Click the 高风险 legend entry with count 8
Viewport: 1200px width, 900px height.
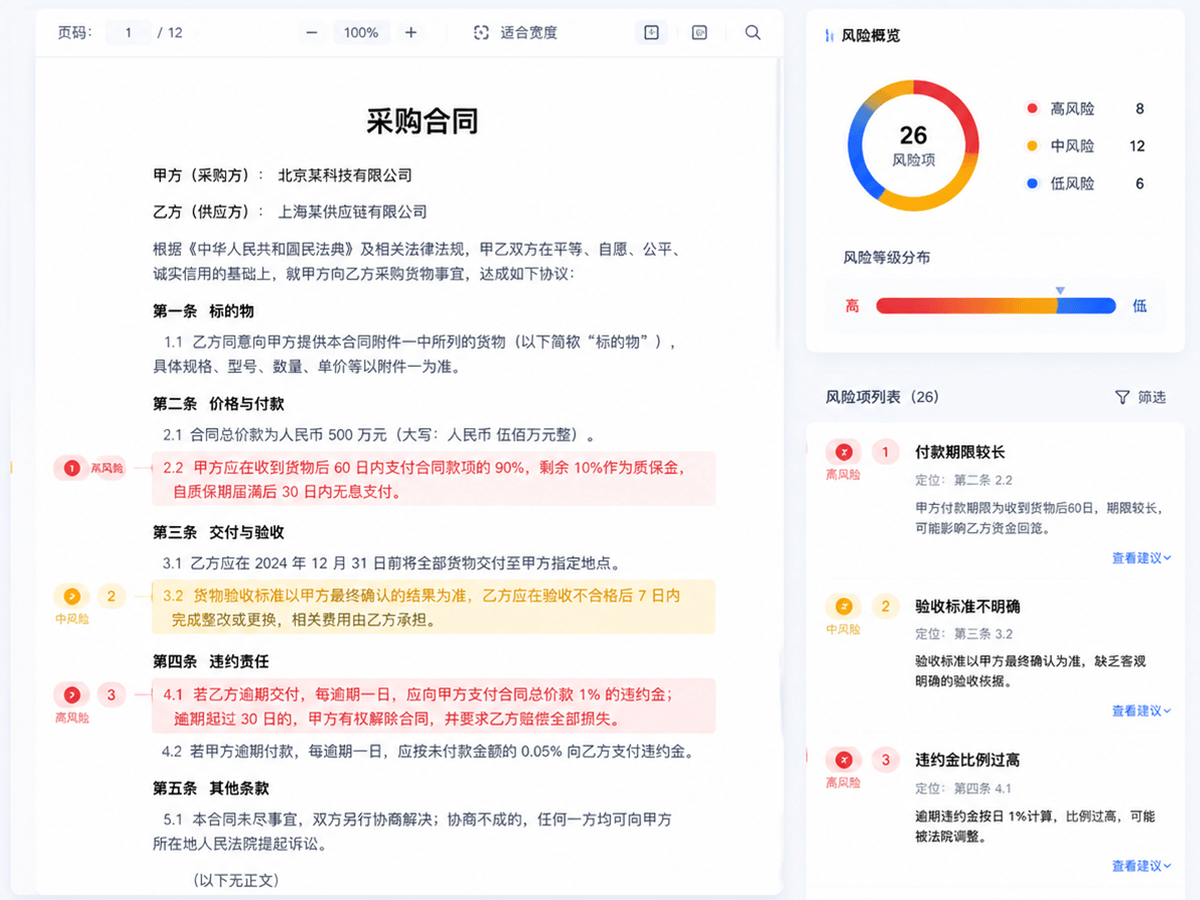click(x=1086, y=109)
